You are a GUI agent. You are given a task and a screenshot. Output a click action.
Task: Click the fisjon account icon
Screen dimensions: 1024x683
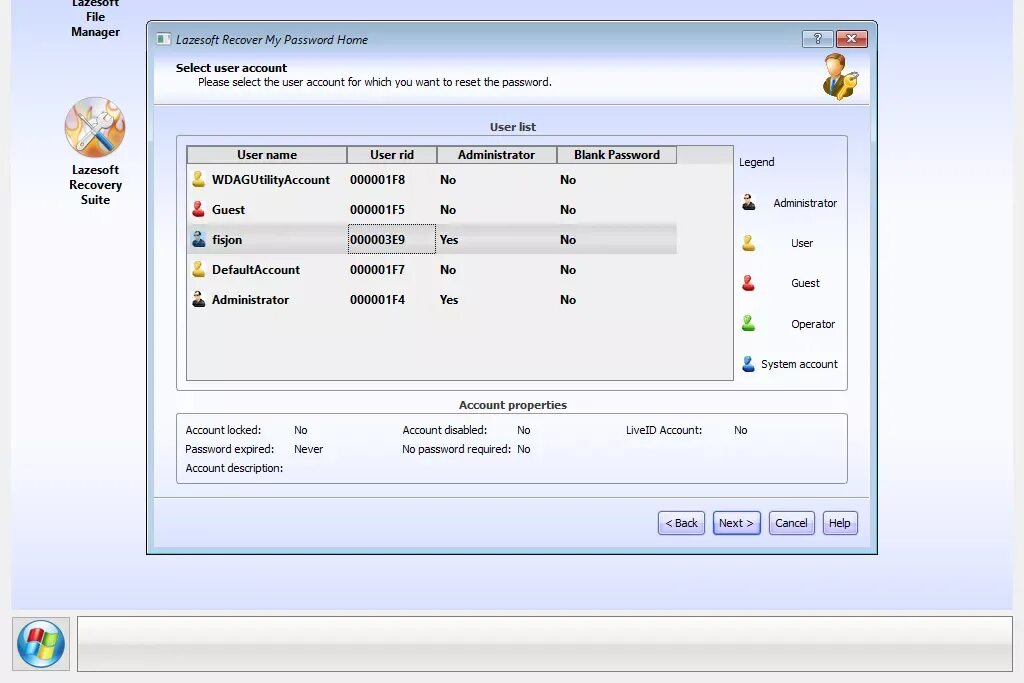(x=199, y=239)
